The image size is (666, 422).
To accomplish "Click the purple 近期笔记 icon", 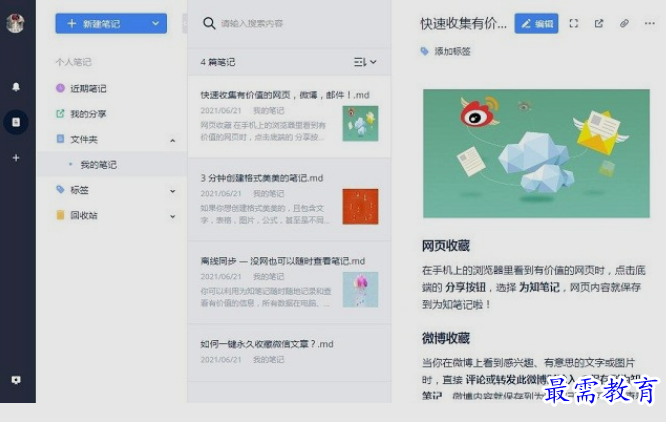I will coord(60,88).
